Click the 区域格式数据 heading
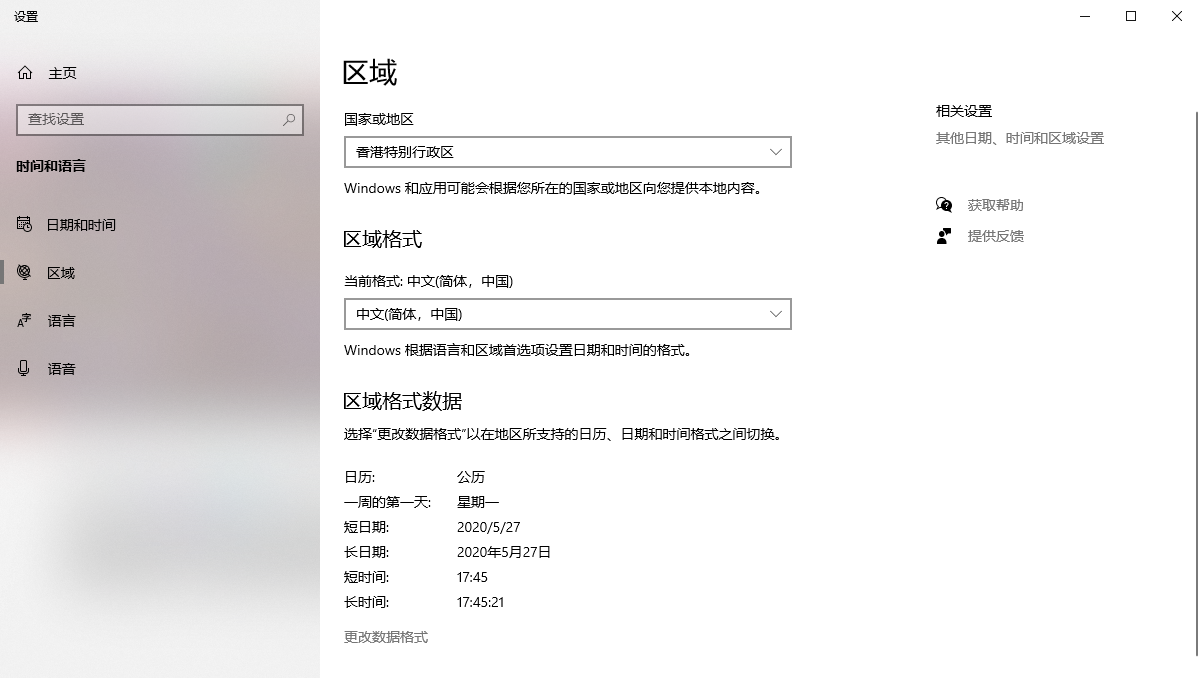1200x678 pixels. coord(403,401)
